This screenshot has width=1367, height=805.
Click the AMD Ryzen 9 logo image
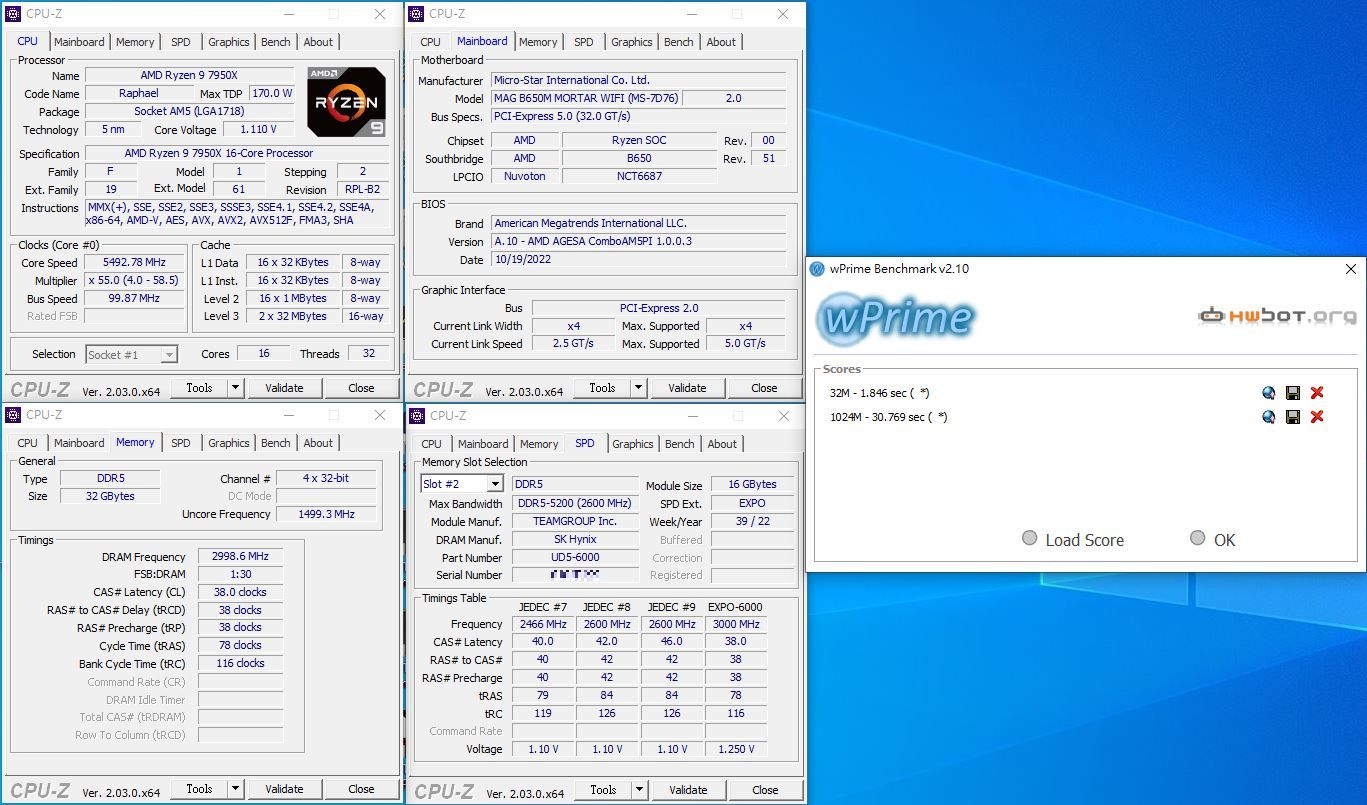pyautogui.click(x=347, y=102)
